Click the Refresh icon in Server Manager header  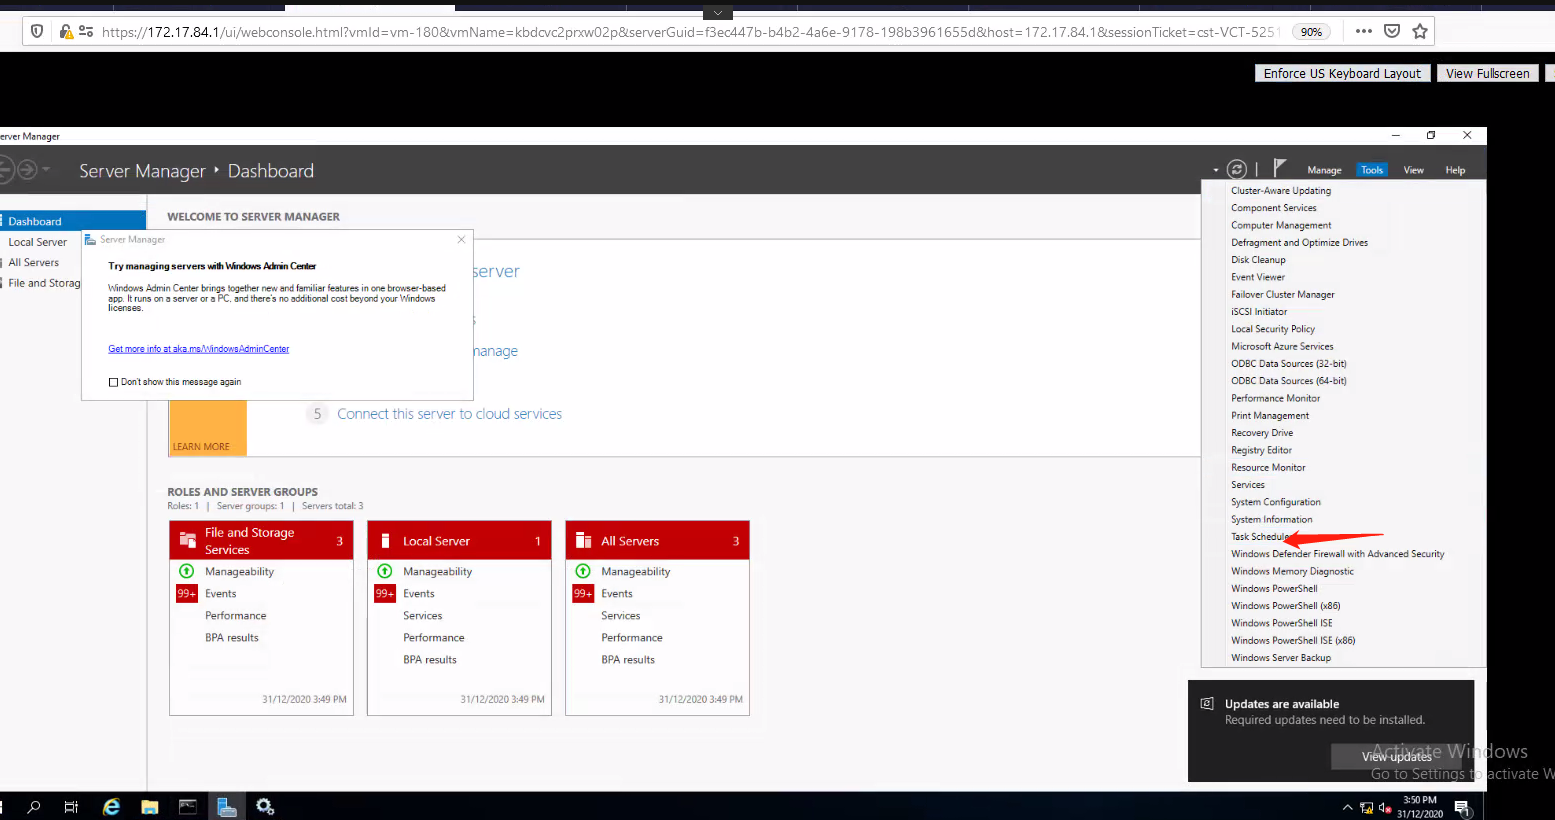tap(1237, 170)
